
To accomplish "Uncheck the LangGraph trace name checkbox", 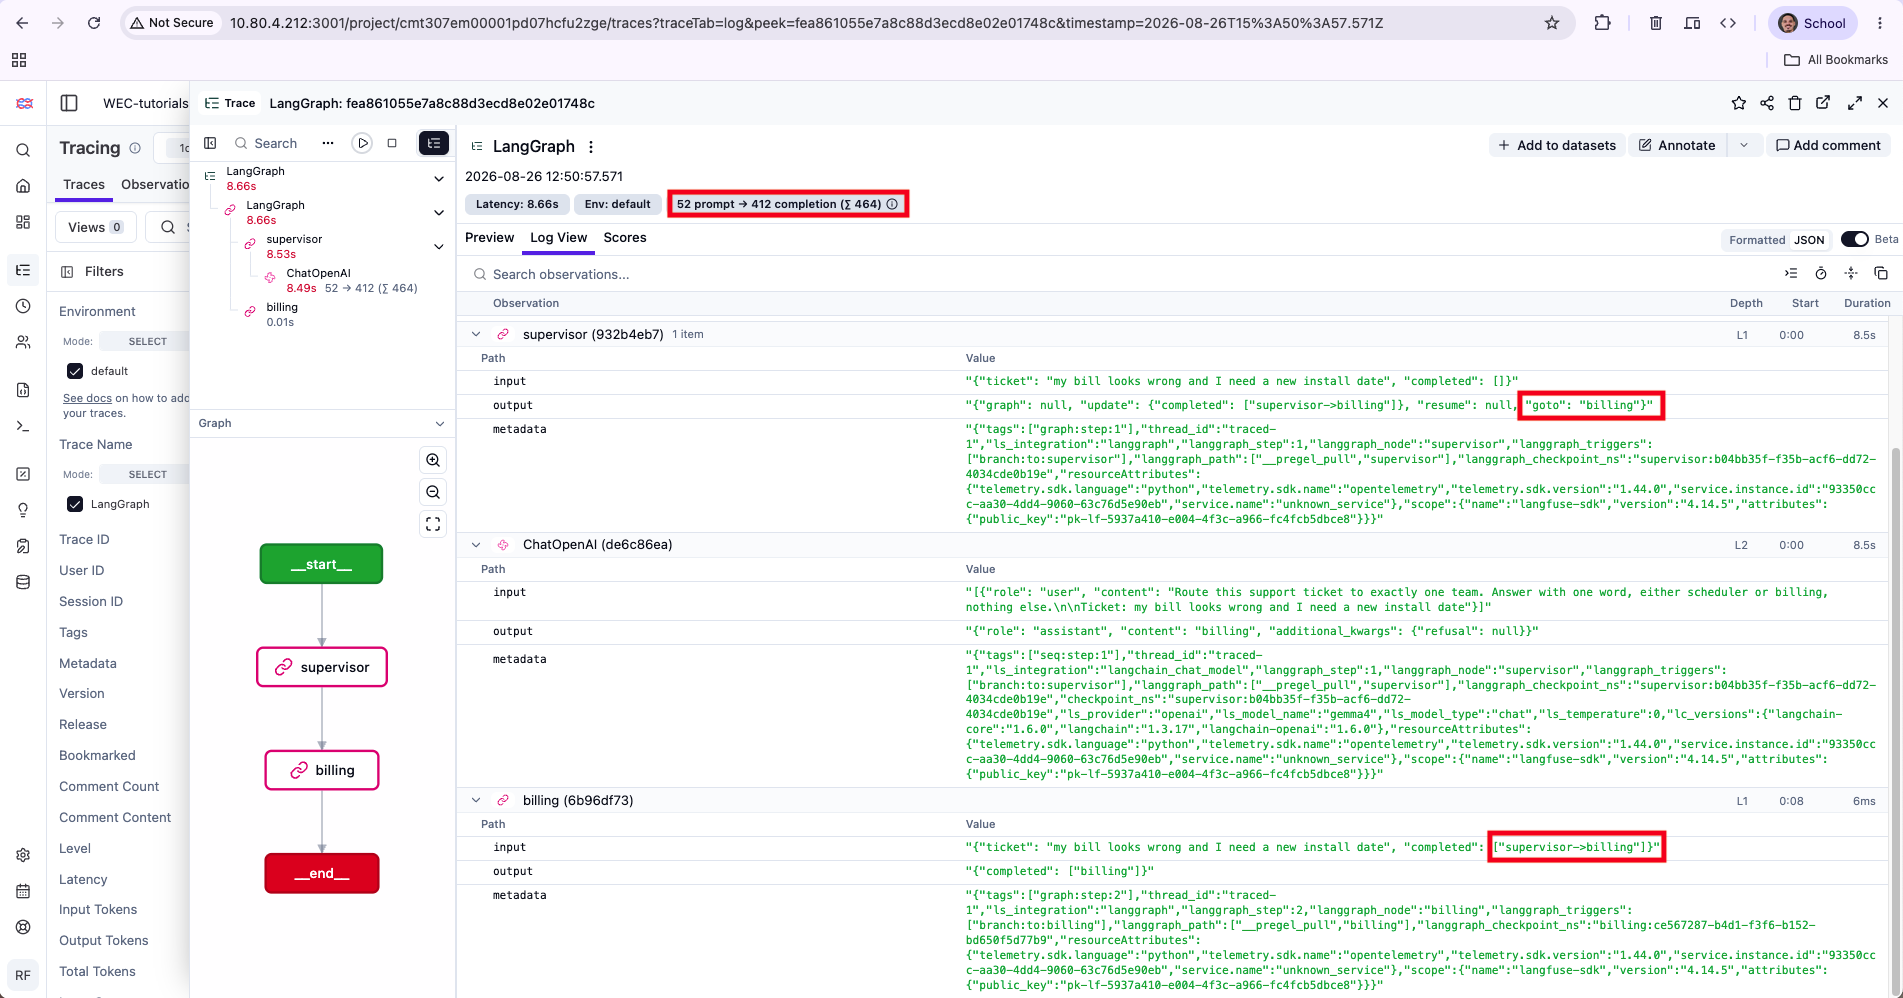I will click(75, 504).
